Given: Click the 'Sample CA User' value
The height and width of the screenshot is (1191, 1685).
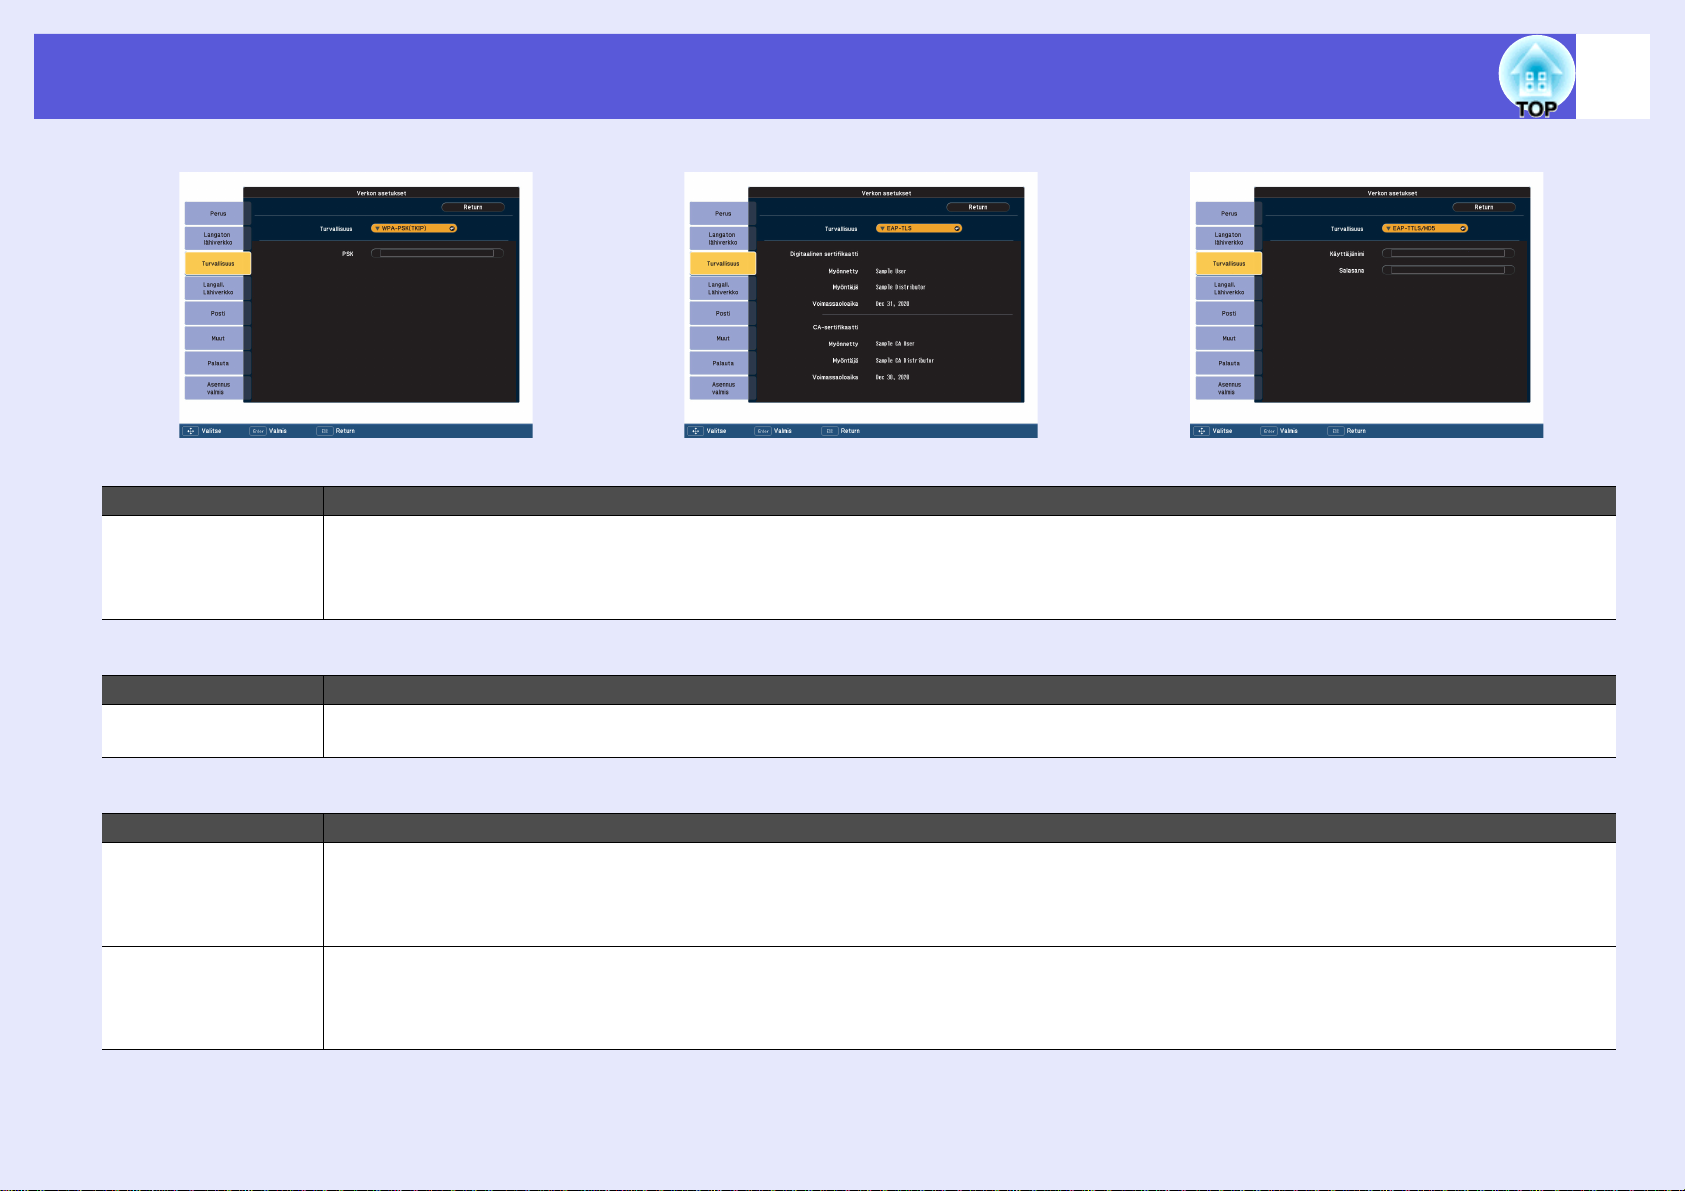Looking at the screenshot, I should [x=895, y=344].
